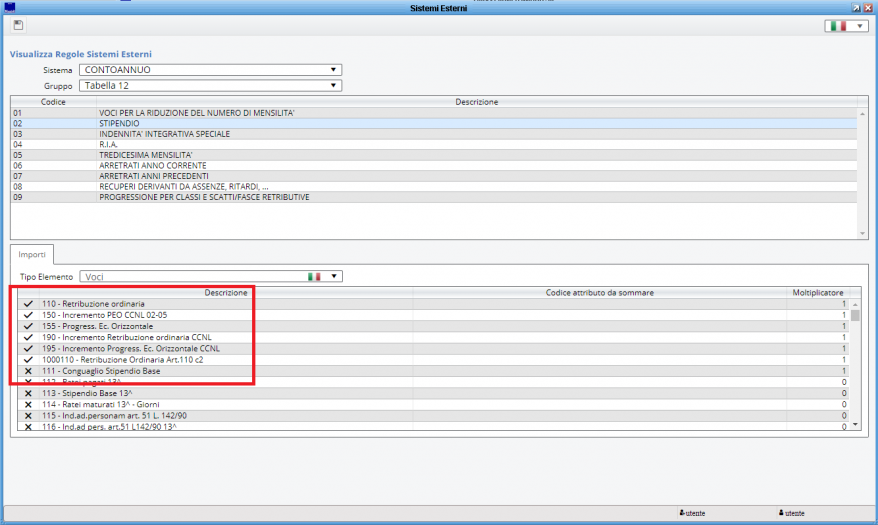Image resolution: width=878 pixels, height=525 pixels.
Task: Switch to the Importi tab
Action: pyautogui.click(x=32, y=255)
